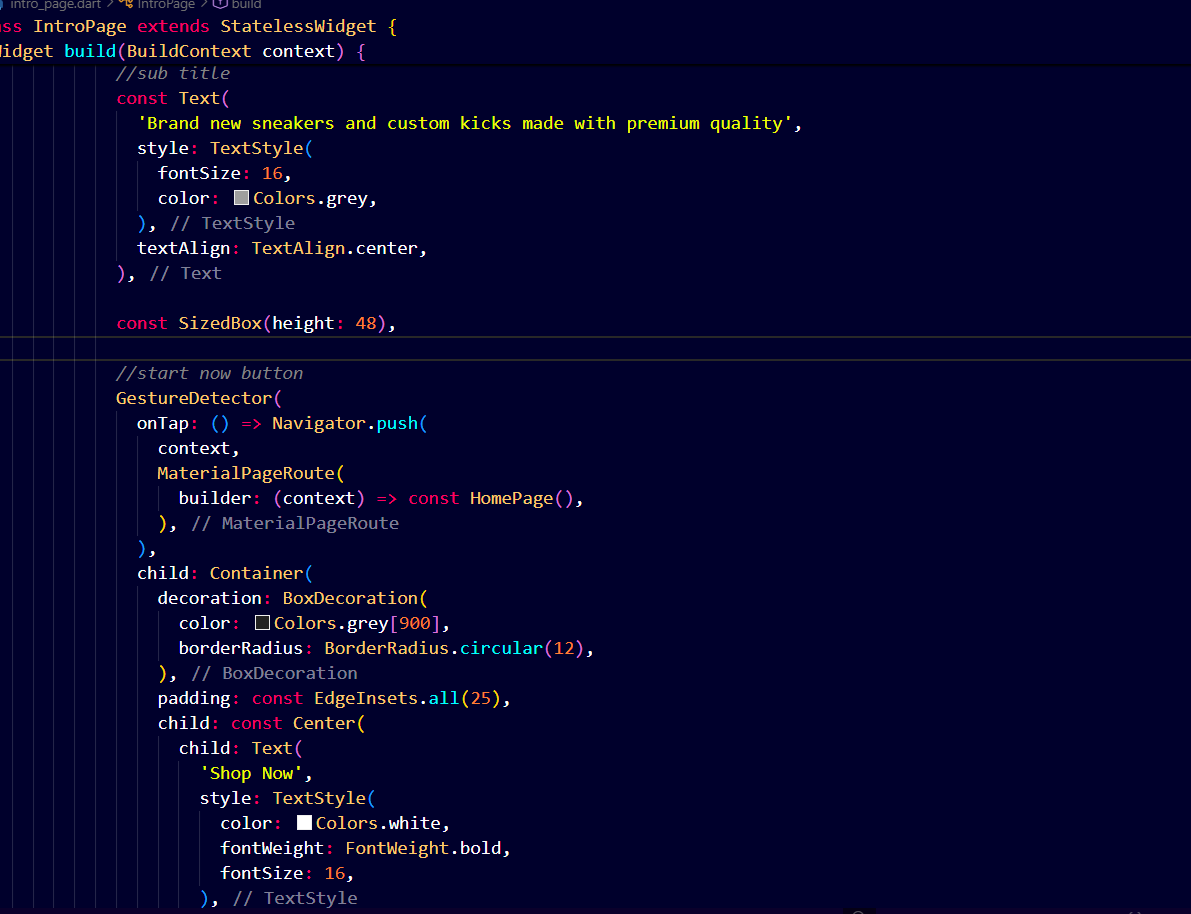Click 'circular' in BorderRadius.circular
The height and width of the screenshot is (914, 1191).
501,649
